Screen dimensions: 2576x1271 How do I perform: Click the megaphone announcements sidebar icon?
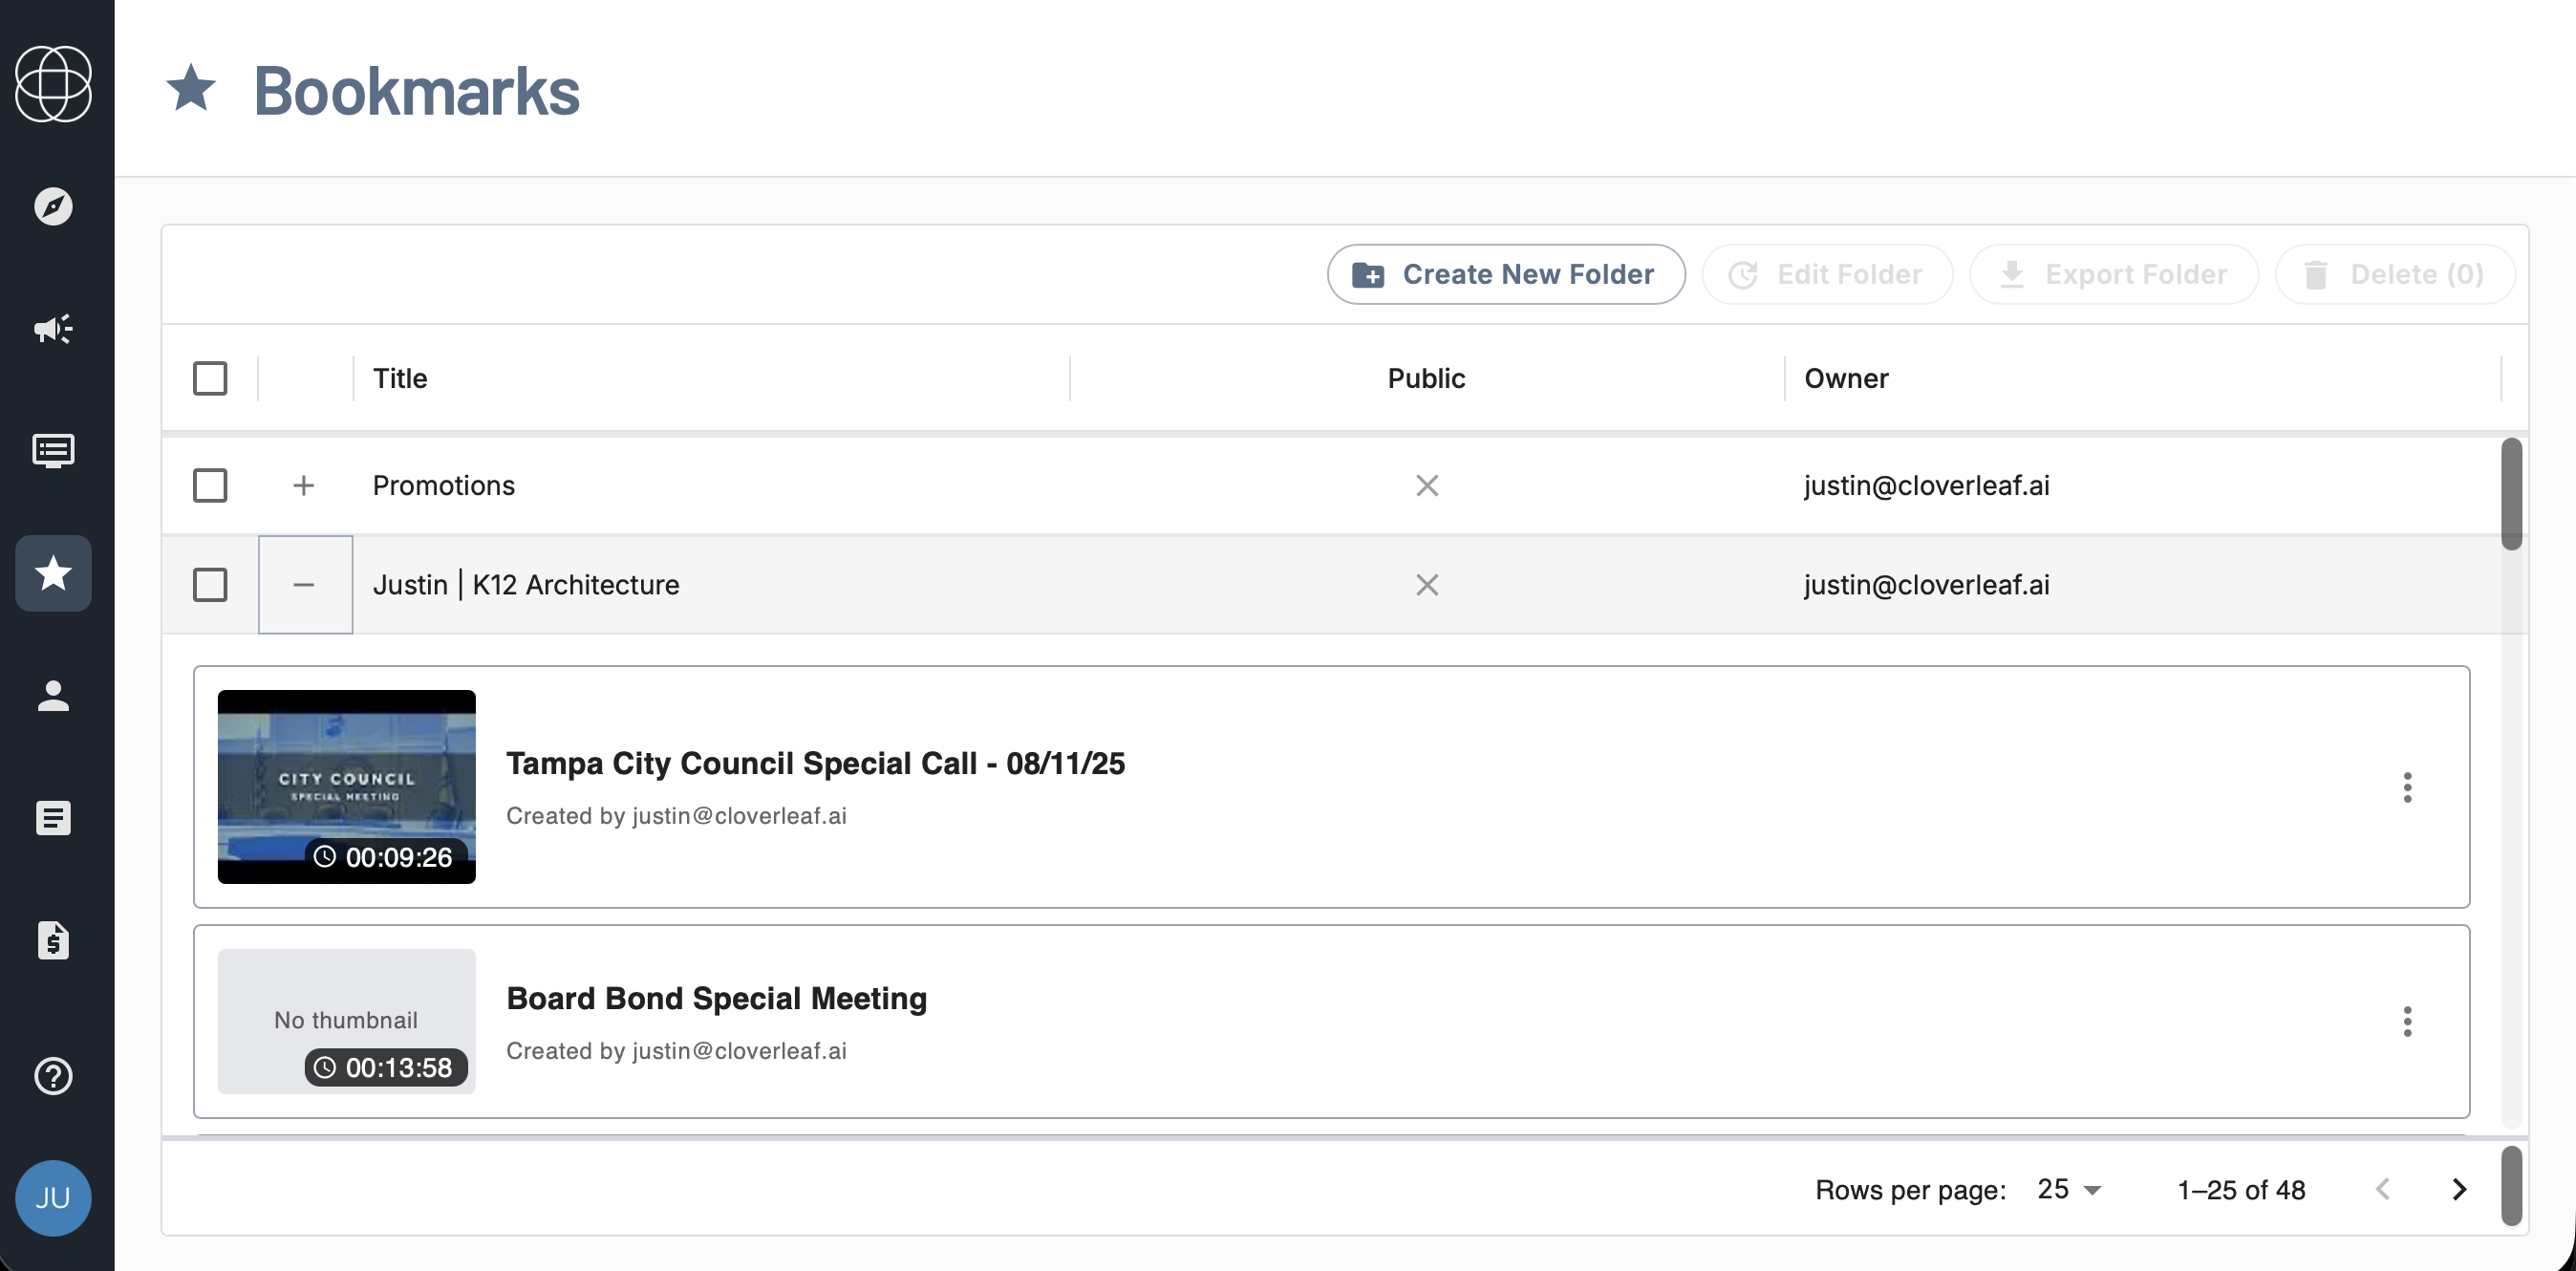53,329
